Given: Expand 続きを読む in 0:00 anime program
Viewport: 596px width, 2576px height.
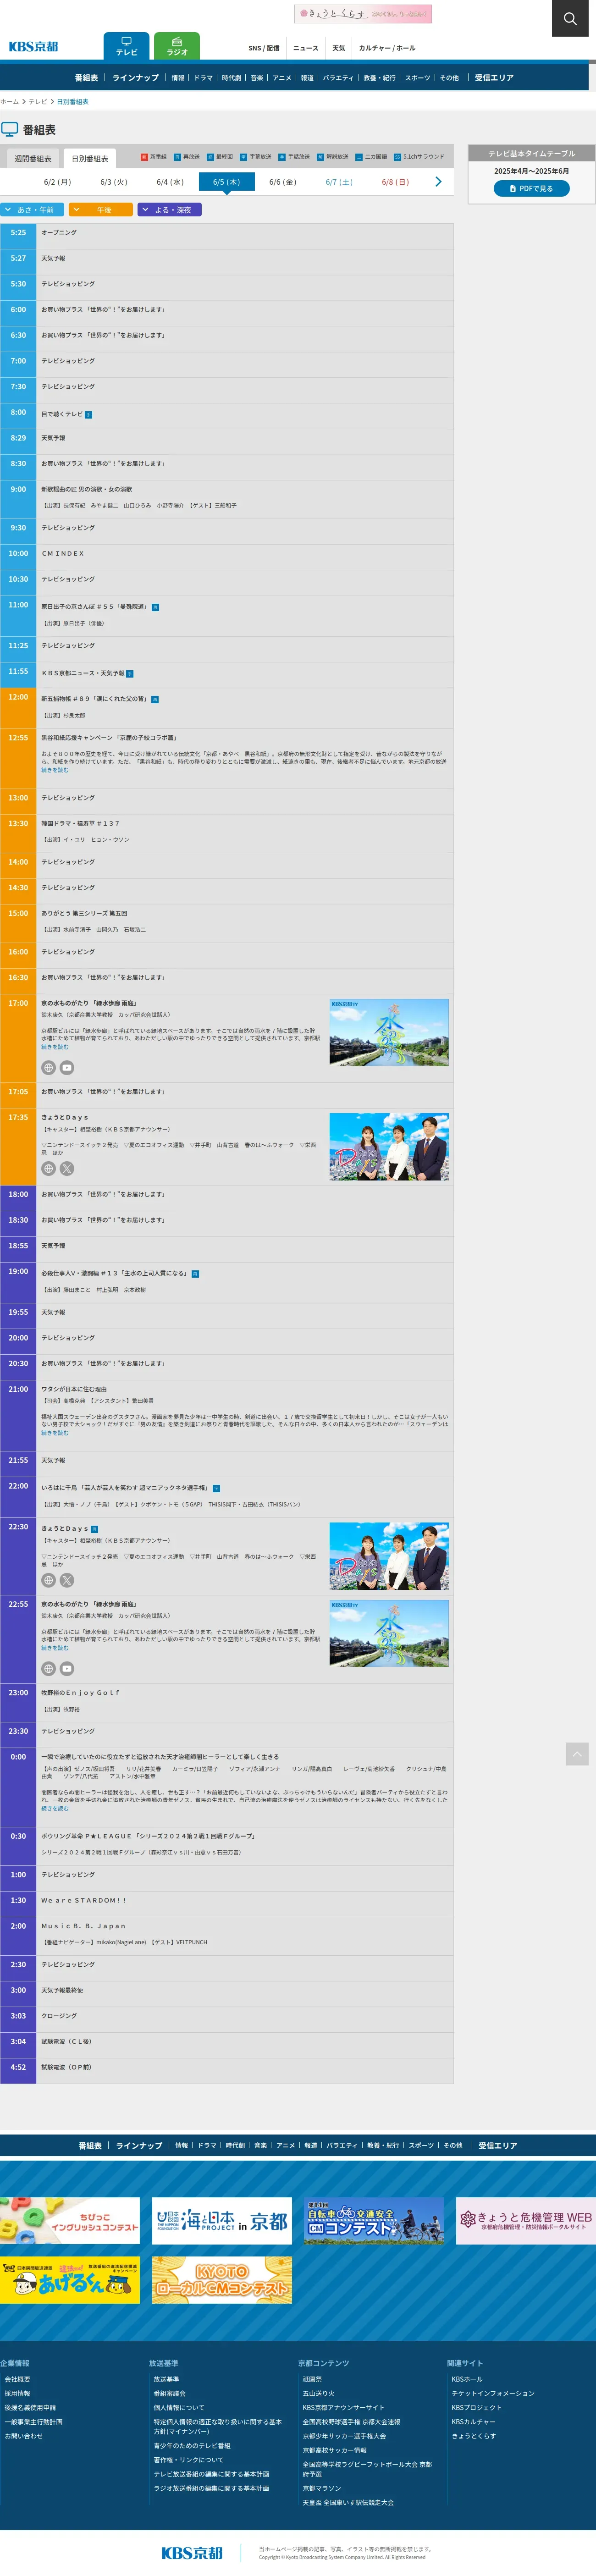Looking at the screenshot, I should 55,1808.
